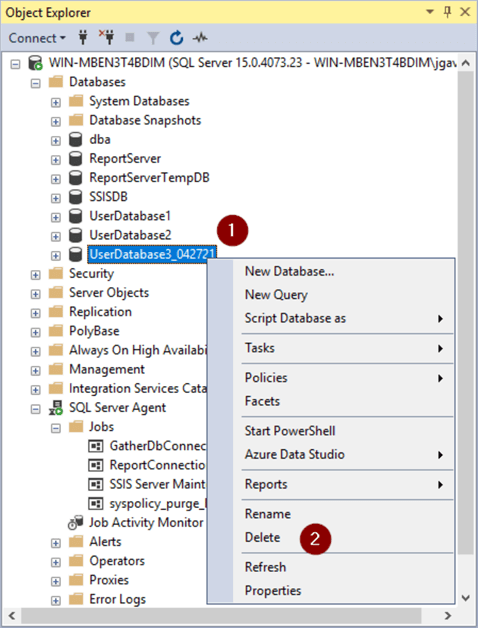Expand the Security node
Screen dimensions: 478x628
[36, 275]
